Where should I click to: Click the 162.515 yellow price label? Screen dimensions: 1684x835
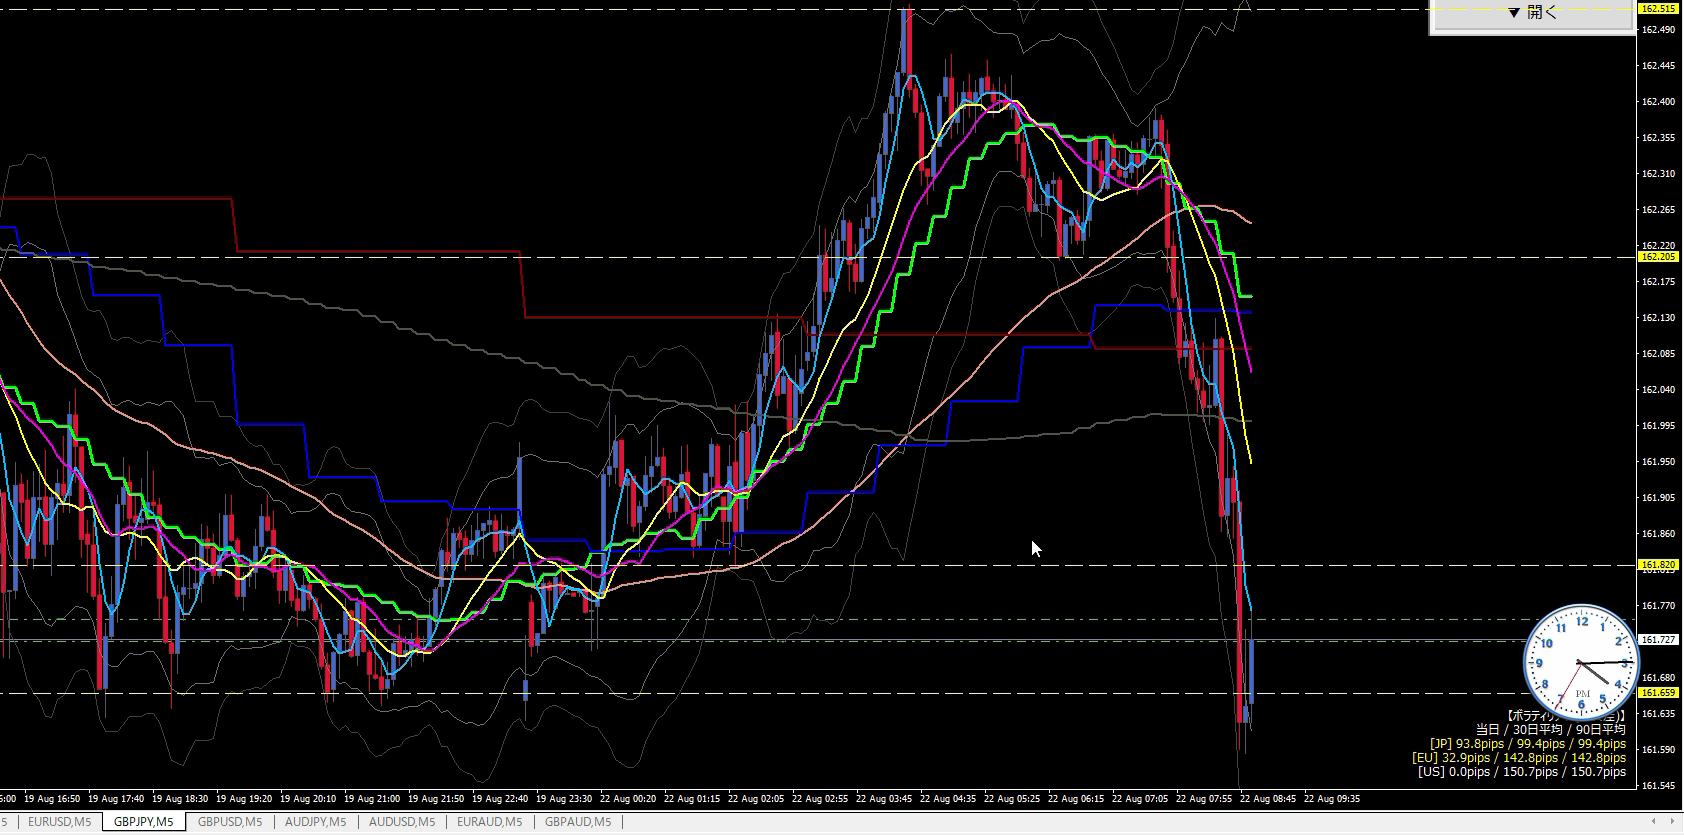[1659, 9]
